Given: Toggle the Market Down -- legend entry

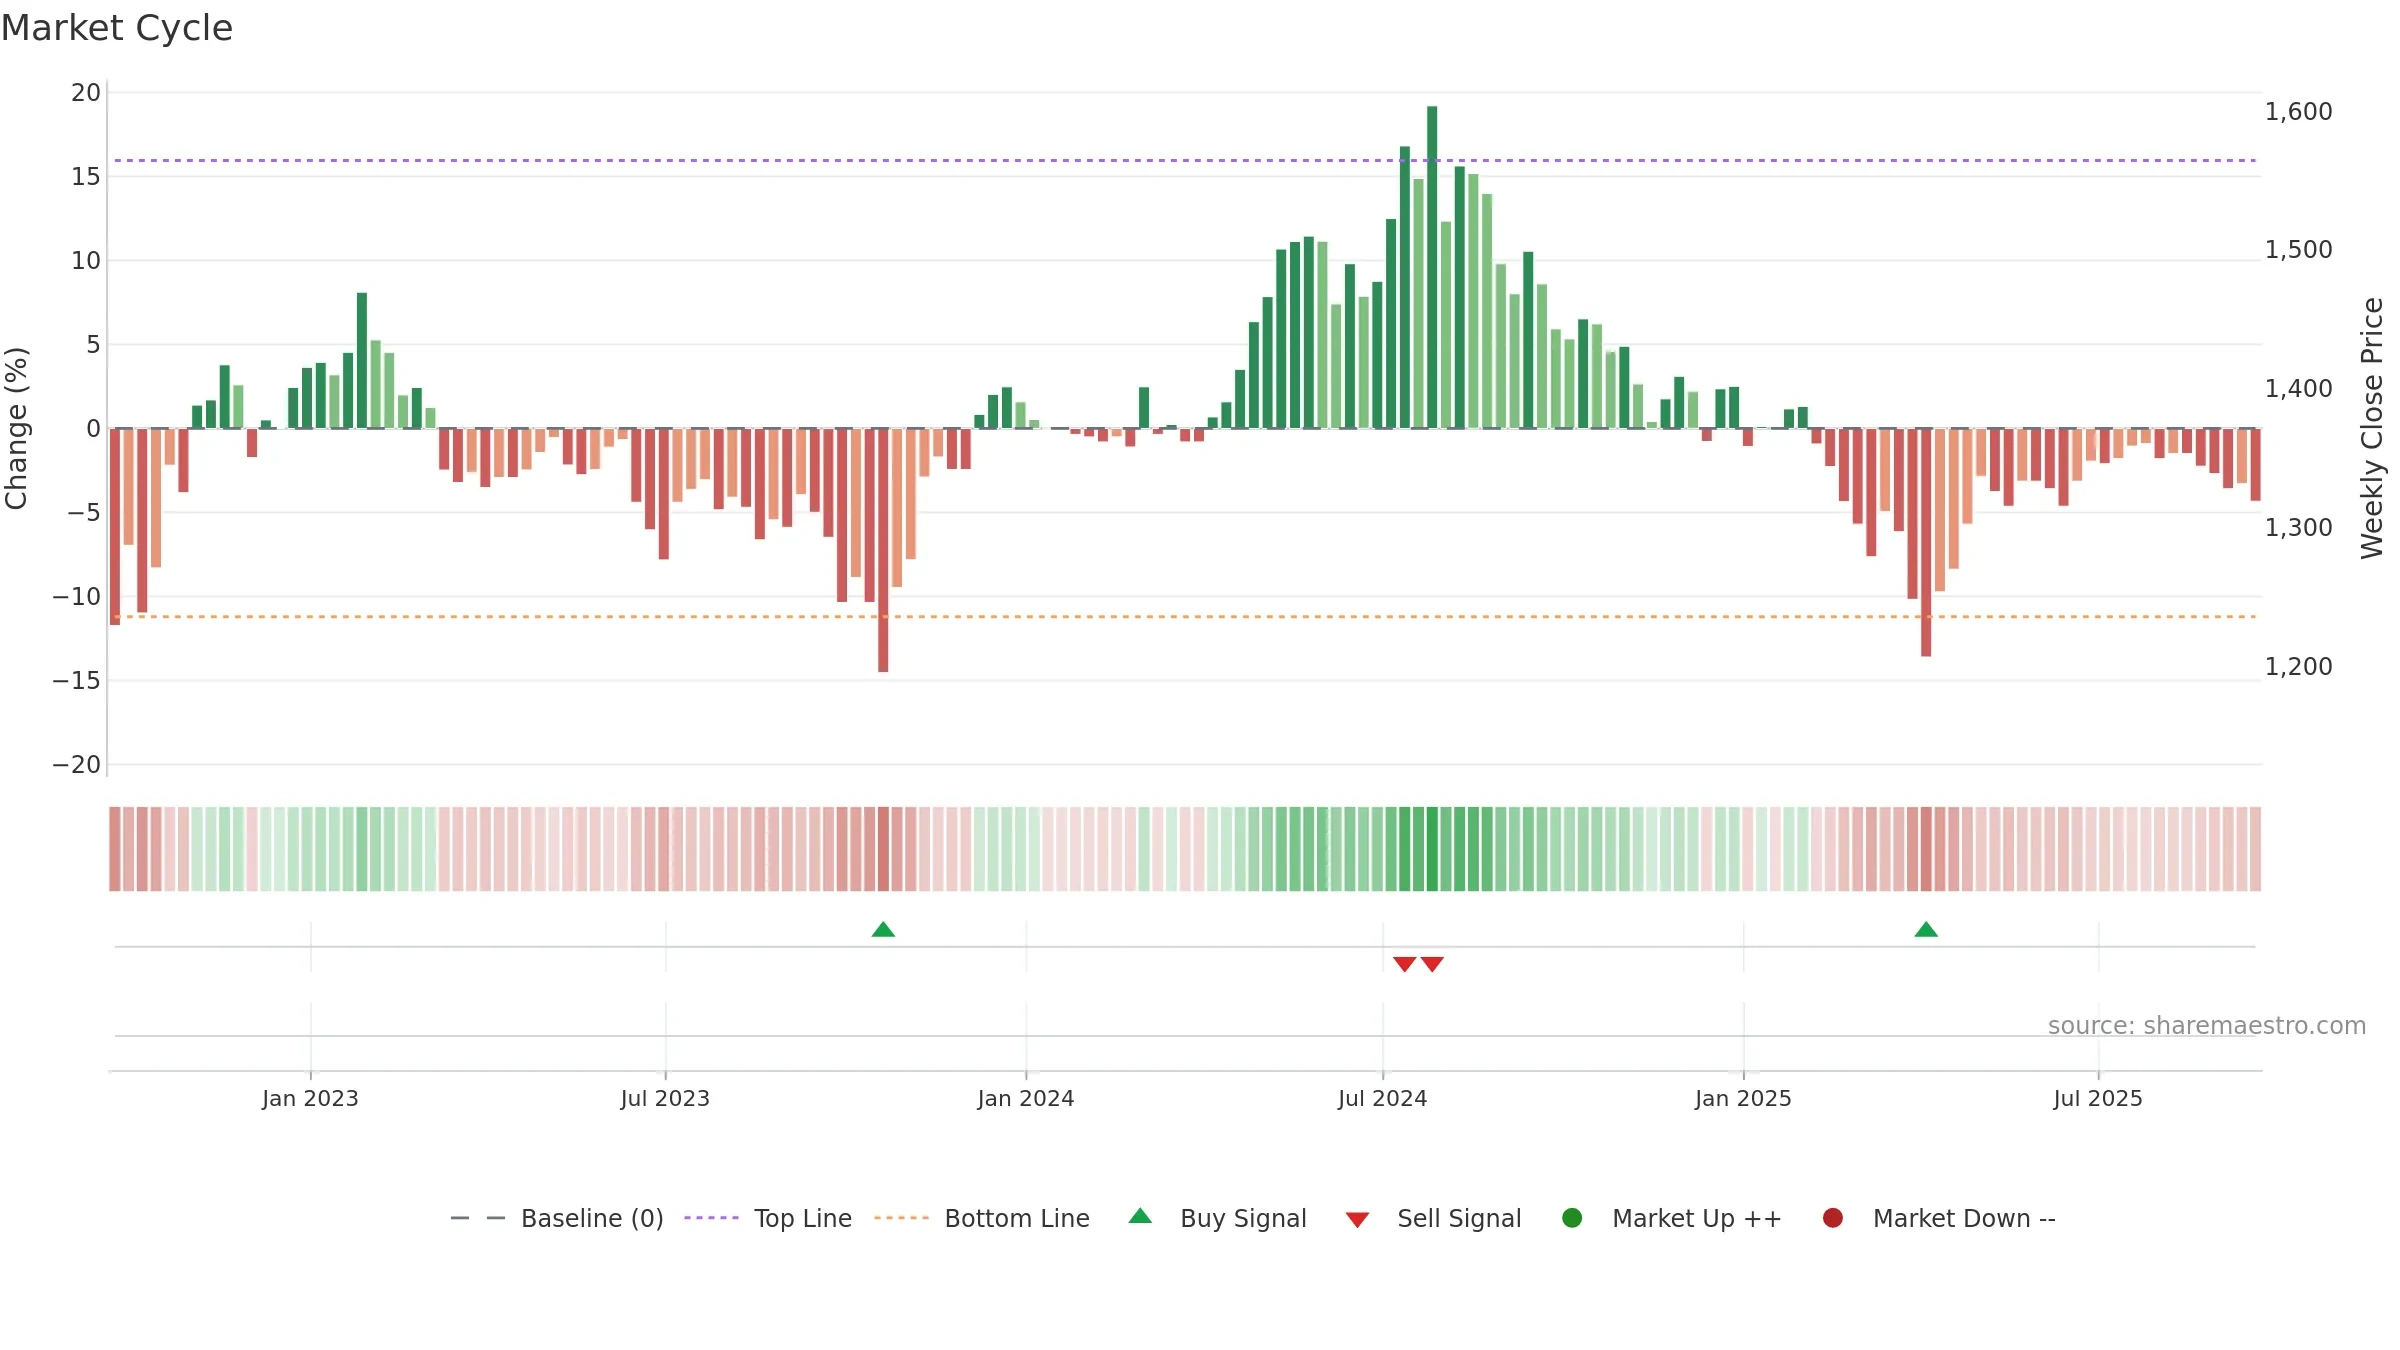Looking at the screenshot, I should click(x=1938, y=1218).
